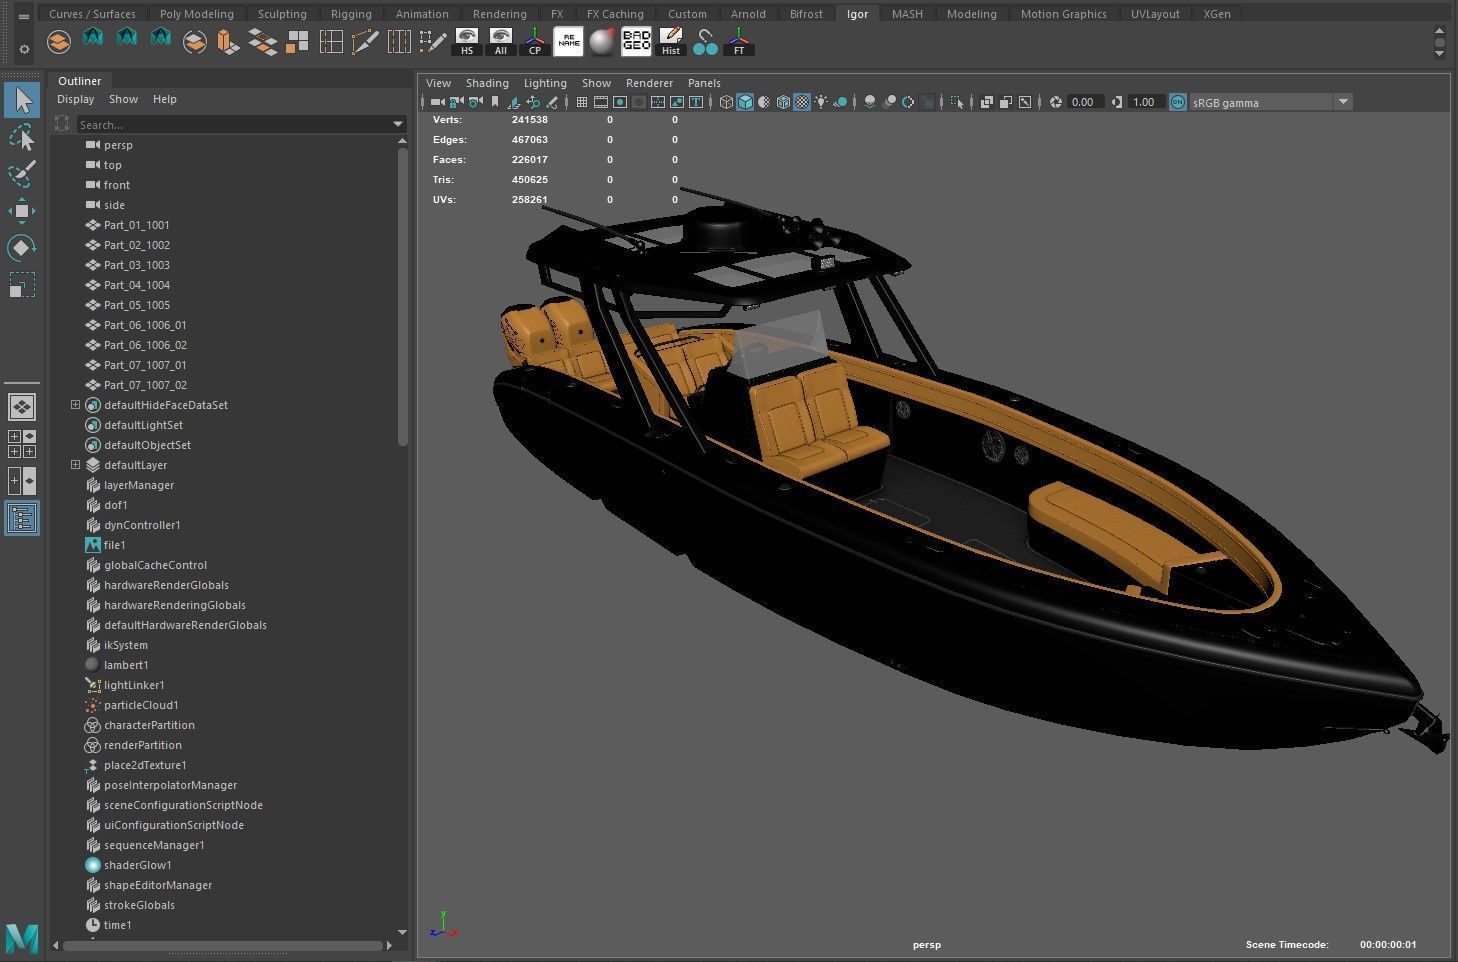Choose the Paint selection tool
The width and height of the screenshot is (1458, 962).
(x=22, y=174)
